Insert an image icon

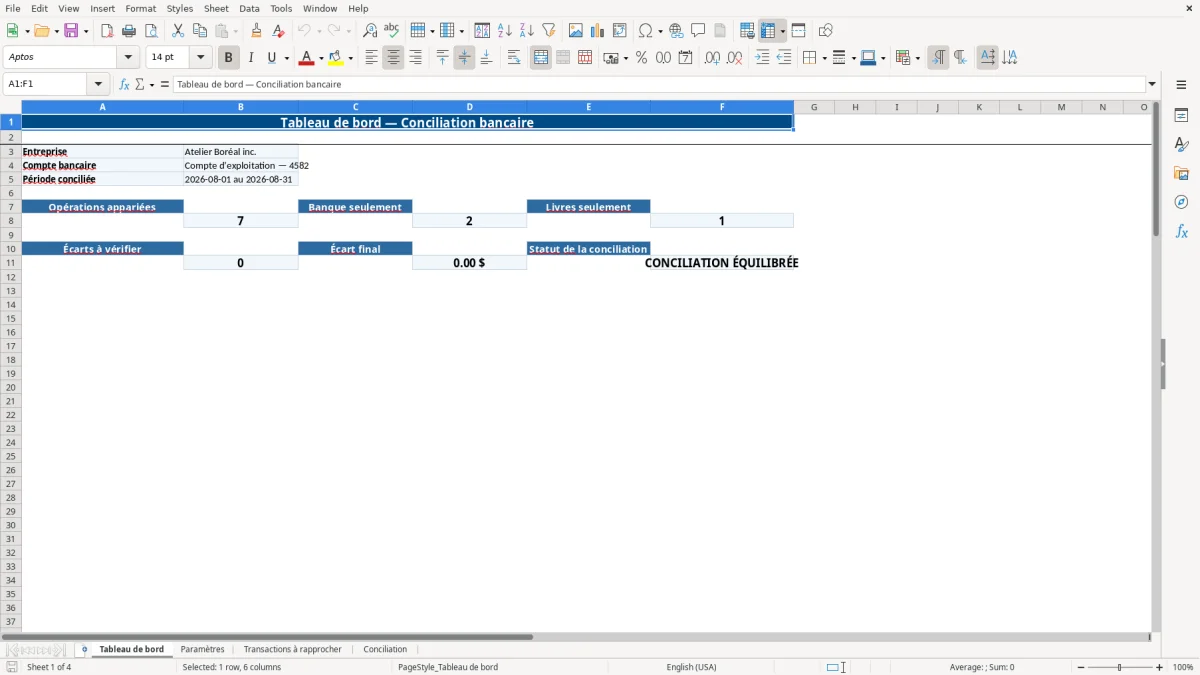(576, 31)
